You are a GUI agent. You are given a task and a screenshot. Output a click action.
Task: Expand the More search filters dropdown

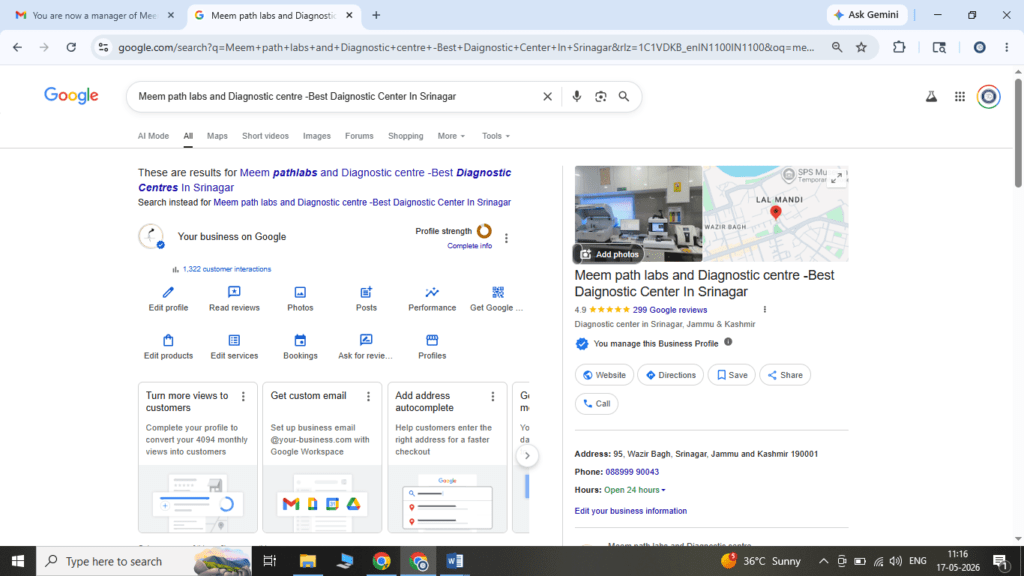click(451, 136)
